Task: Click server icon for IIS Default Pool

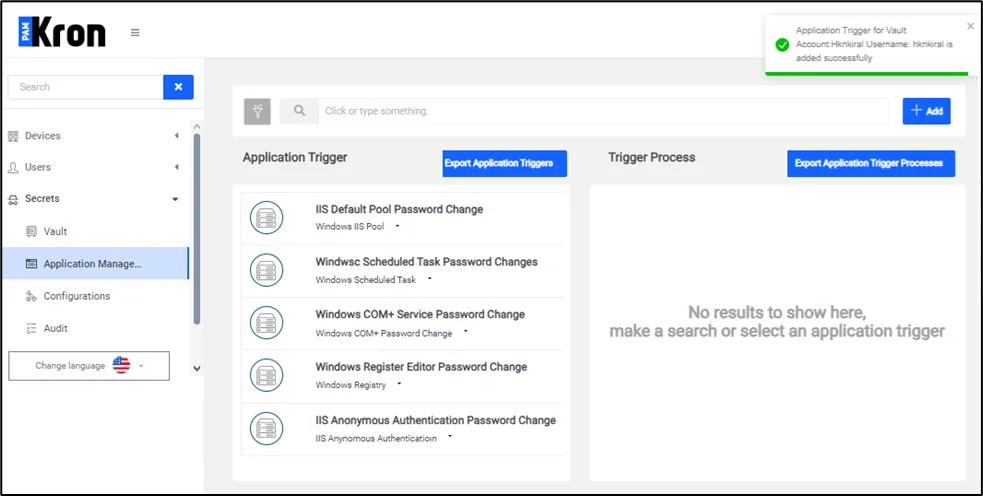Action: (266, 218)
